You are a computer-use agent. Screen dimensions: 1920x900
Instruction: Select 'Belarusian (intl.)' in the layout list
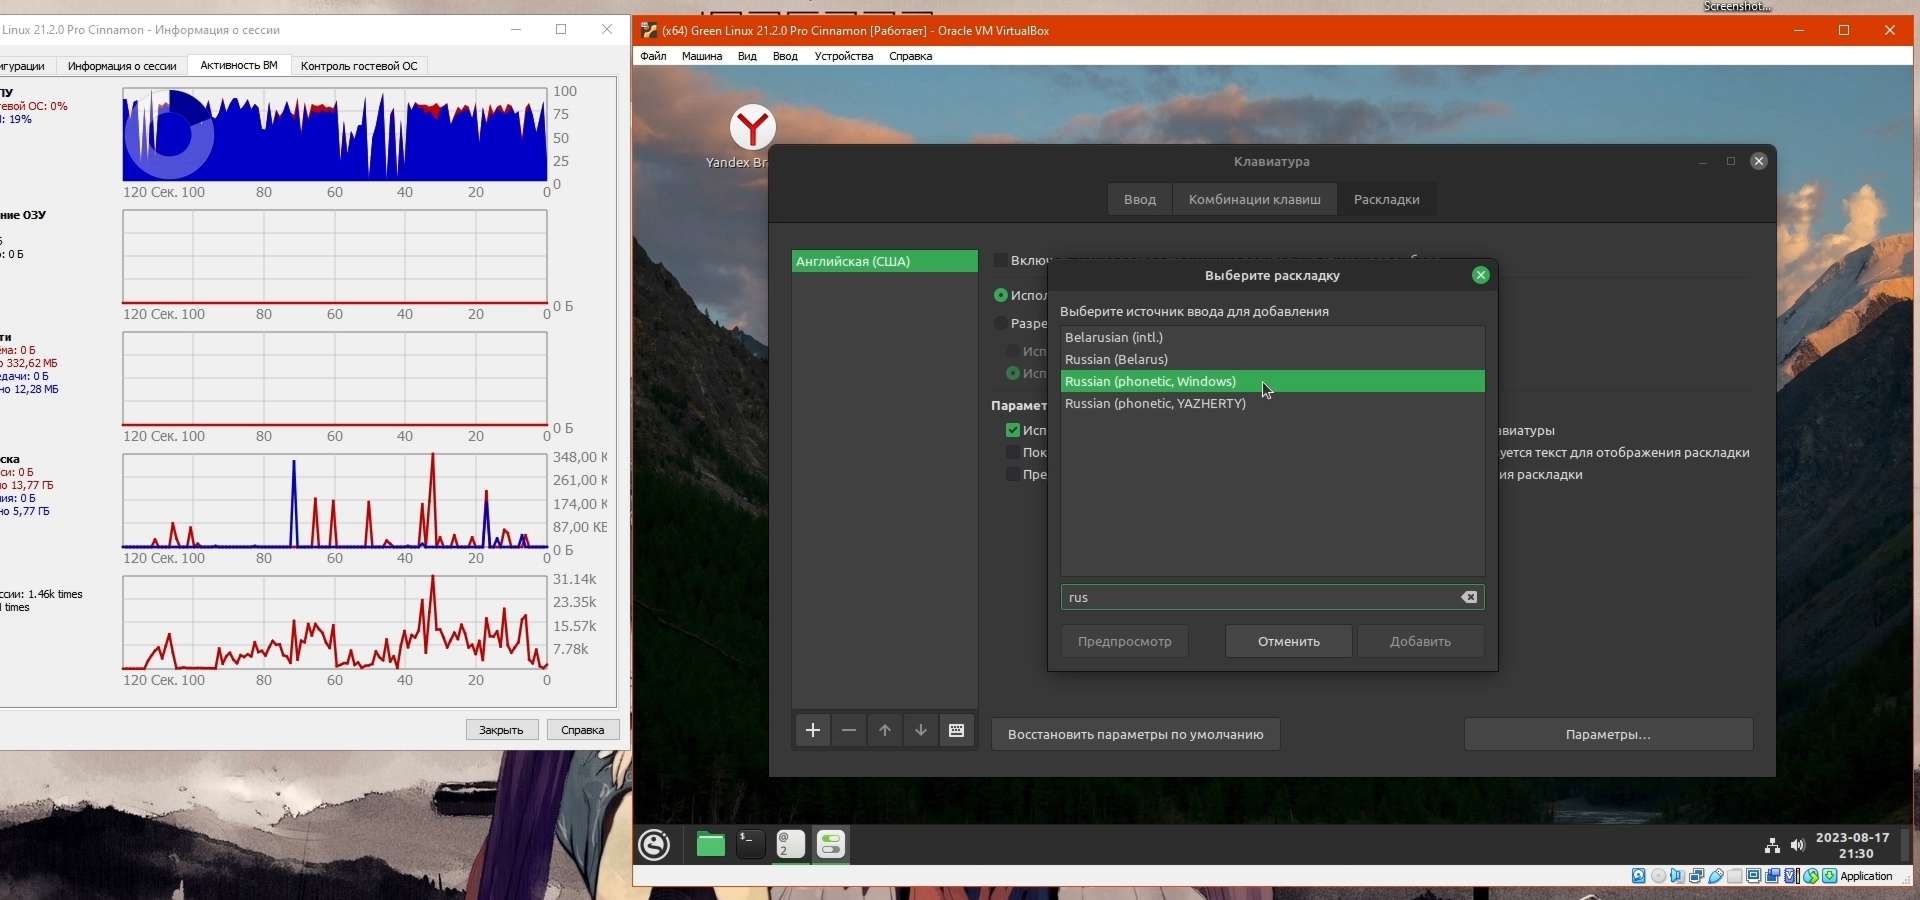[x=1273, y=337]
